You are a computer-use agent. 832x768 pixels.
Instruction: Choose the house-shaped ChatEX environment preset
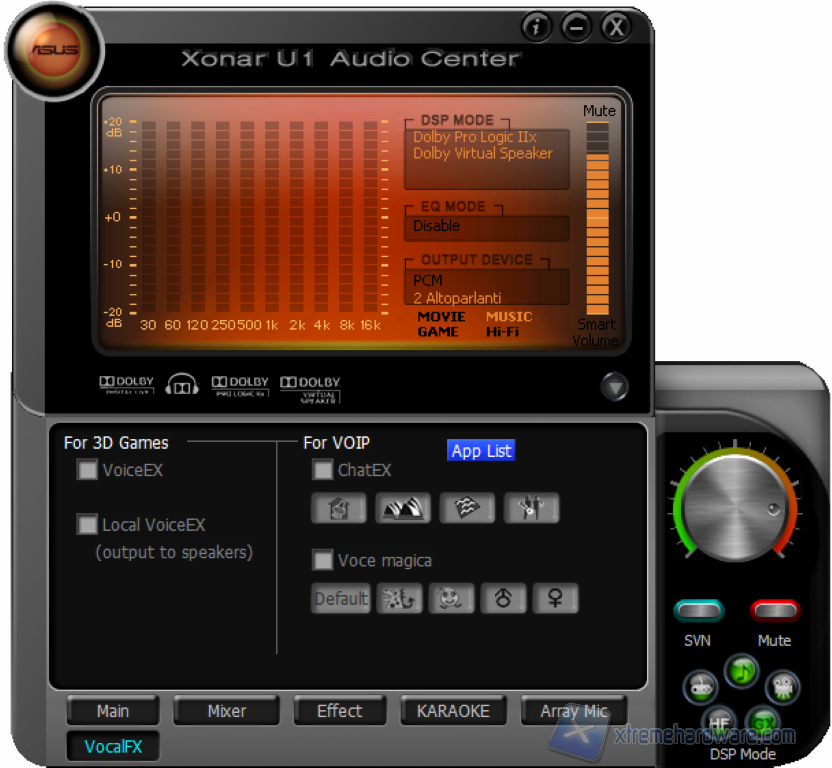339,508
